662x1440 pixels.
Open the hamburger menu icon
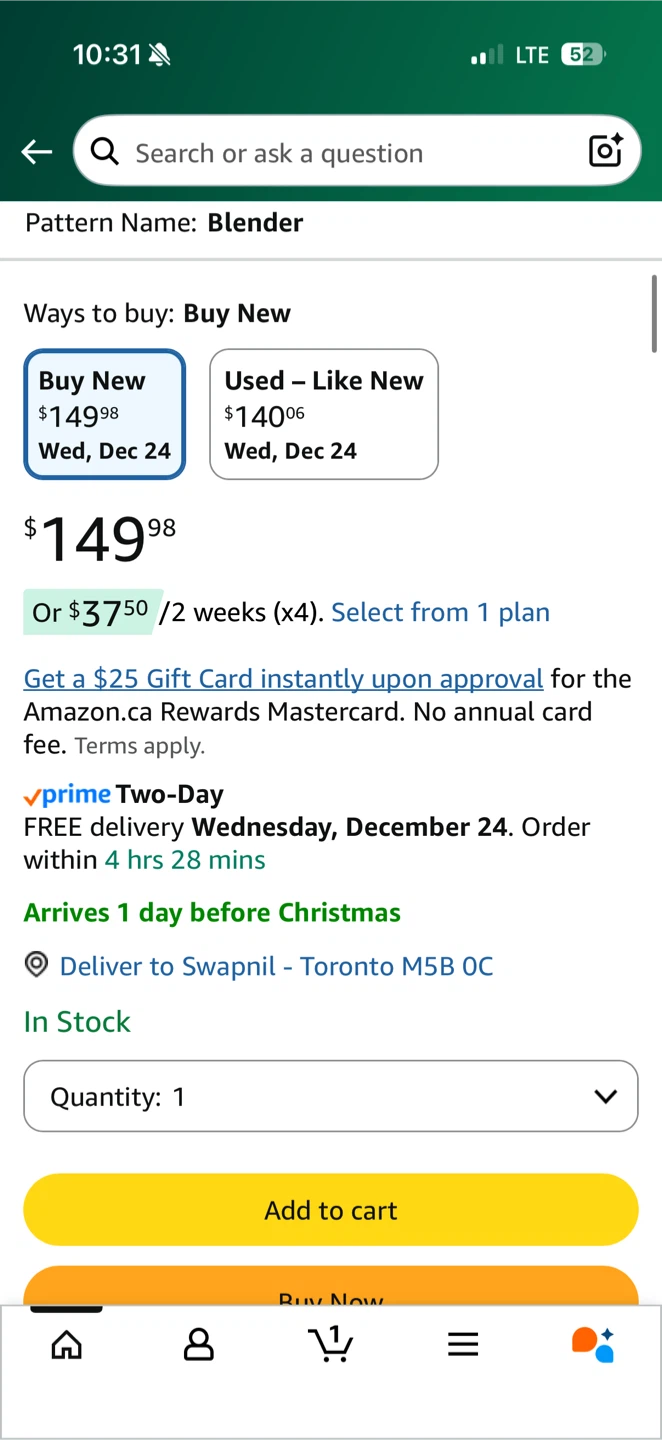[x=463, y=1345]
